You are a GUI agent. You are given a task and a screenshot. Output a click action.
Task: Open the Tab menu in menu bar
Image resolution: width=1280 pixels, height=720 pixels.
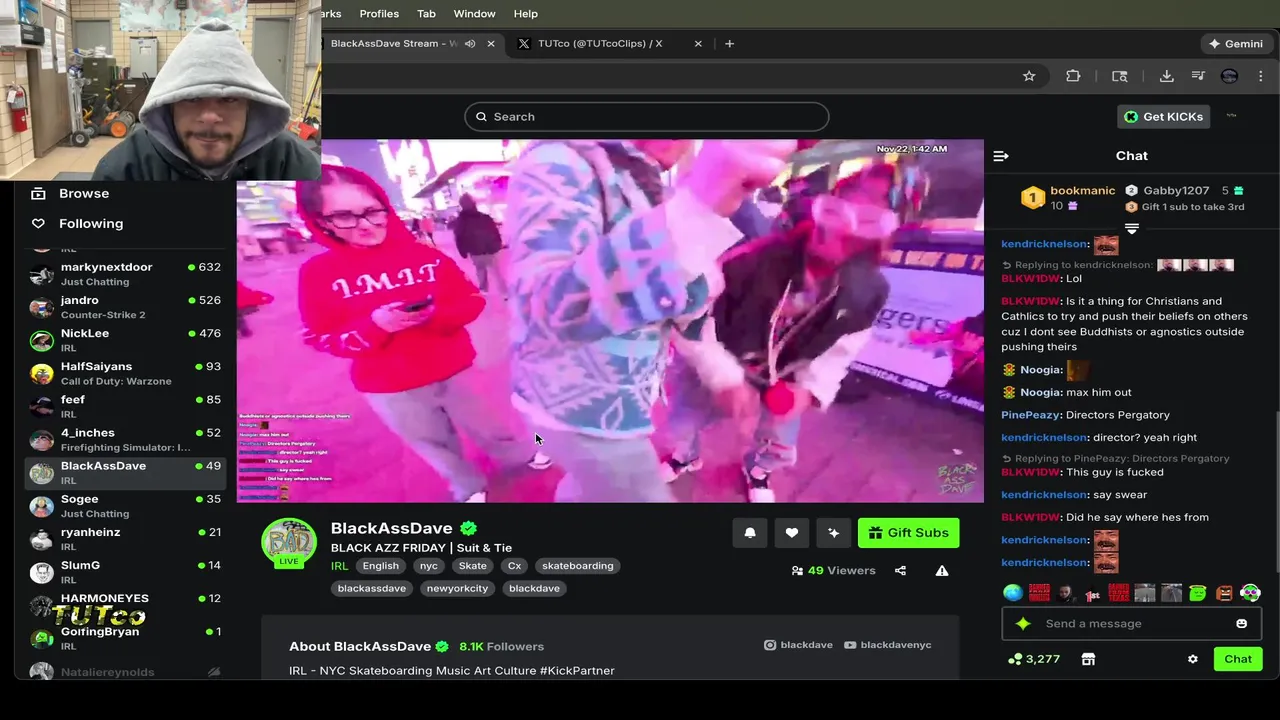tap(426, 14)
